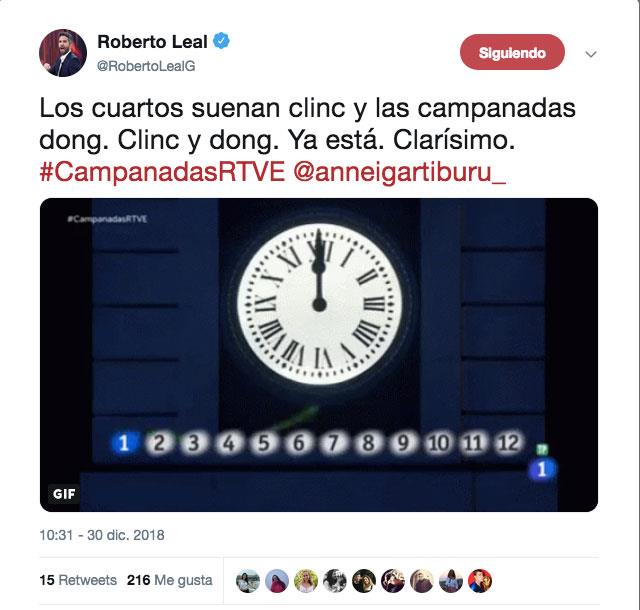The height and width of the screenshot is (610, 640).
Task: Play the clock GIF media
Action: click(319, 355)
